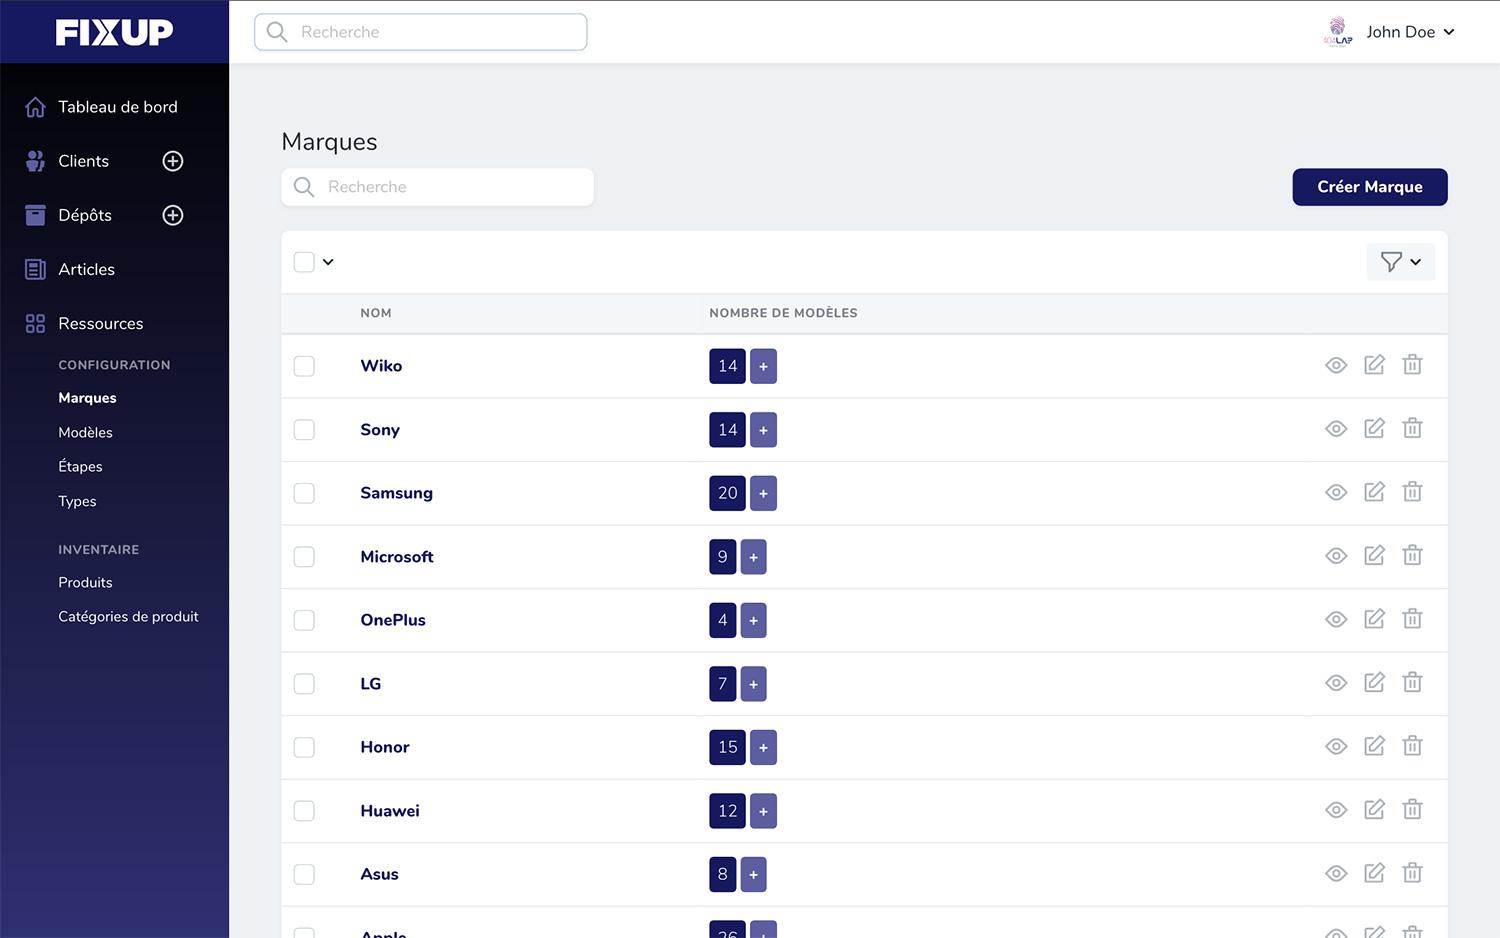Tick the OnePlus row checkbox

[304, 620]
